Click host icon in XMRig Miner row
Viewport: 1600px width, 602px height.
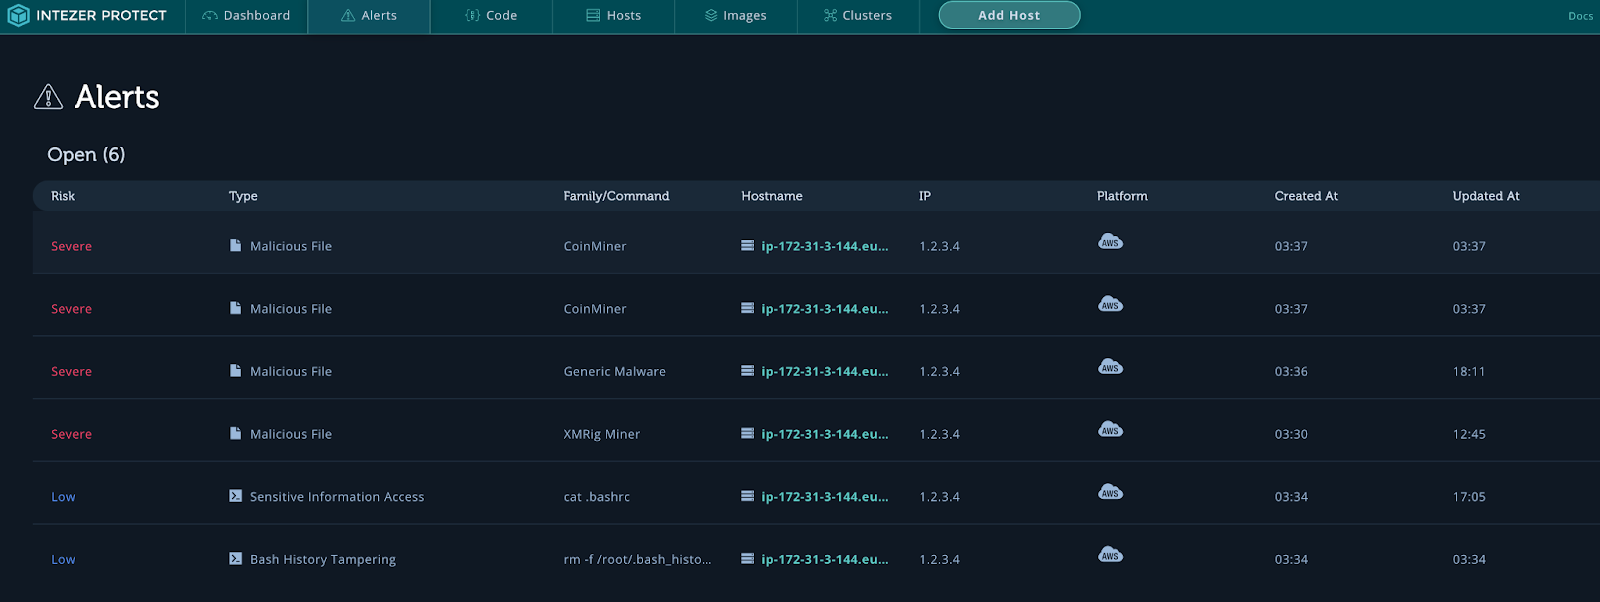tap(747, 433)
